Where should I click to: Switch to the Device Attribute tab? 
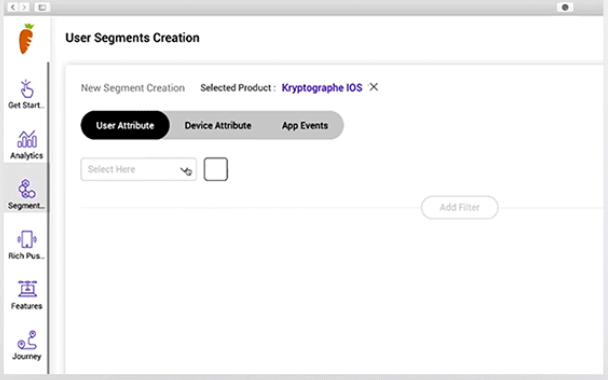coord(218,125)
